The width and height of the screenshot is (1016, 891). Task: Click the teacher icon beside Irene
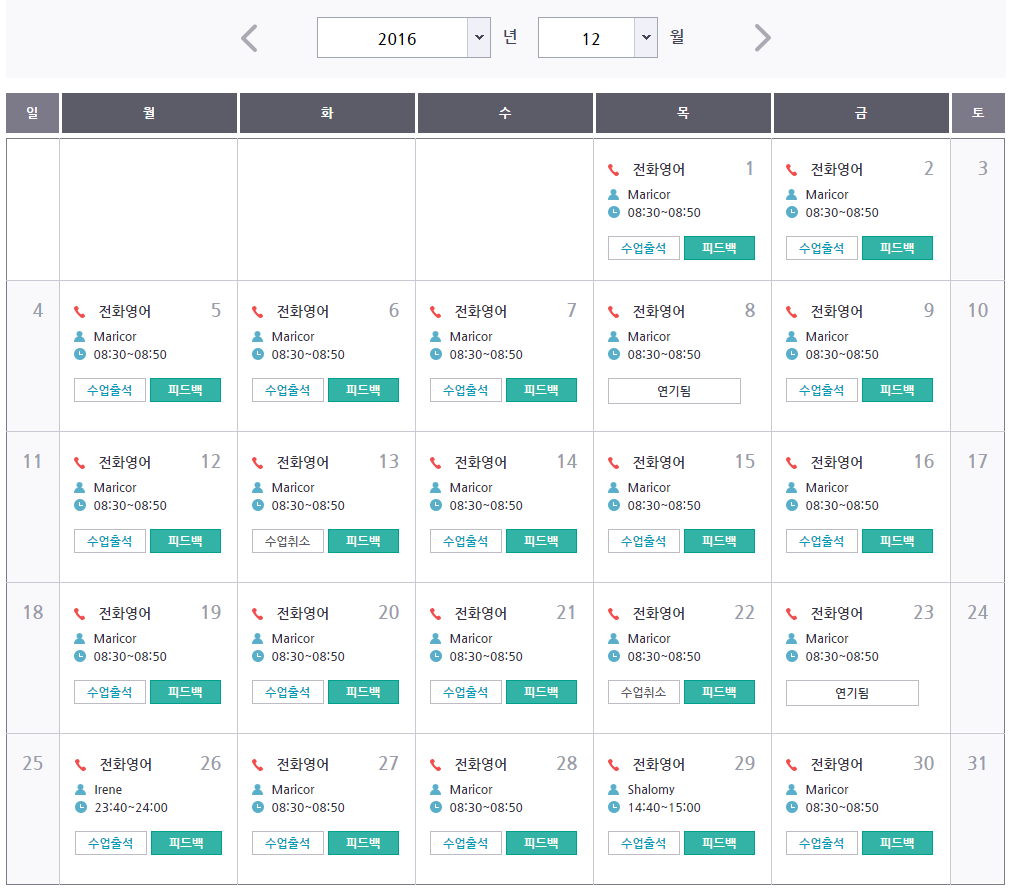click(x=80, y=790)
